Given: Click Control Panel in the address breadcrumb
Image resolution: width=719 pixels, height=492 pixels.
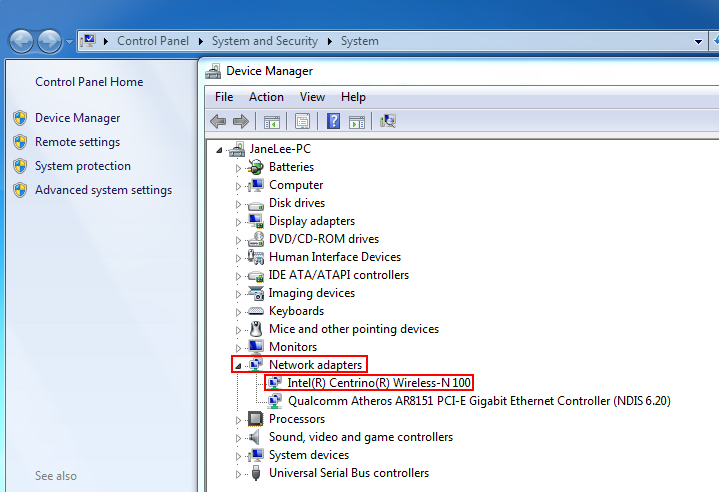Looking at the screenshot, I should [153, 41].
